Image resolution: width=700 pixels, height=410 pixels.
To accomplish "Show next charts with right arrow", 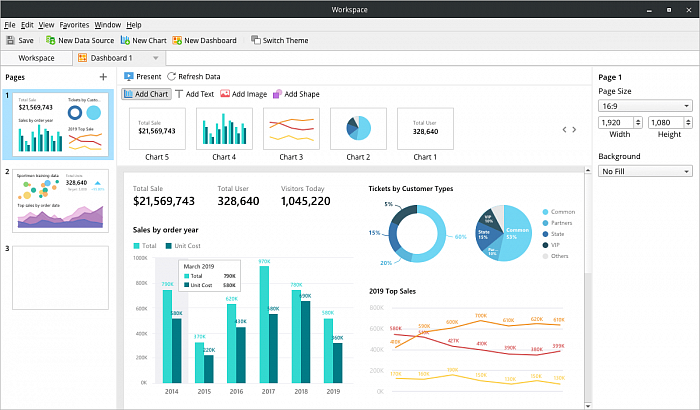I will 575,129.
